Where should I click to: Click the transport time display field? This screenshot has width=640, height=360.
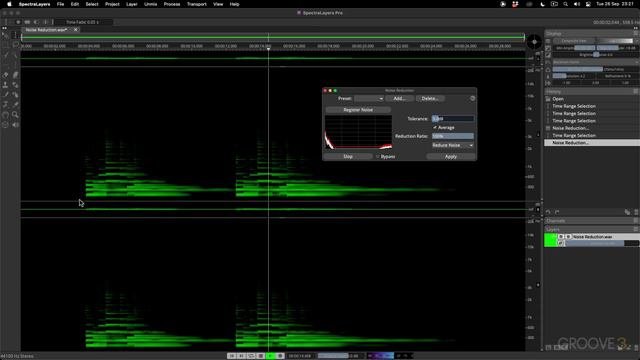300,356
